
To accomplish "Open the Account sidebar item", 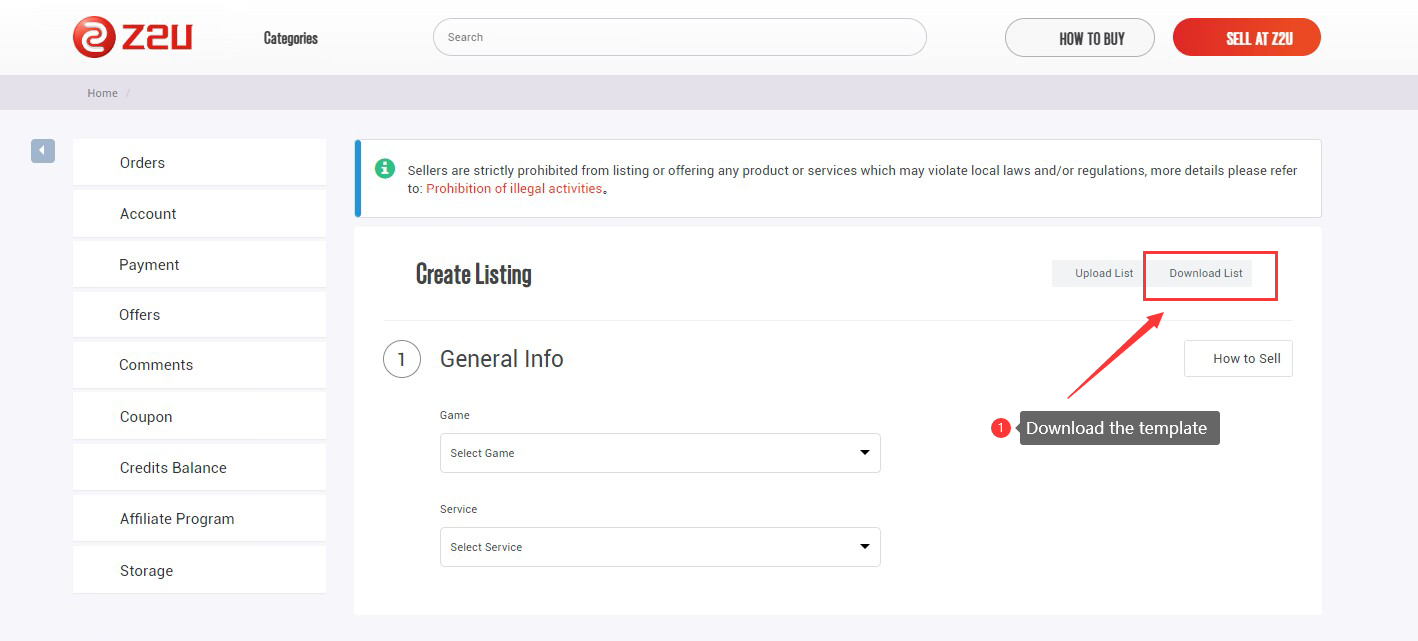I will tap(148, 214).
